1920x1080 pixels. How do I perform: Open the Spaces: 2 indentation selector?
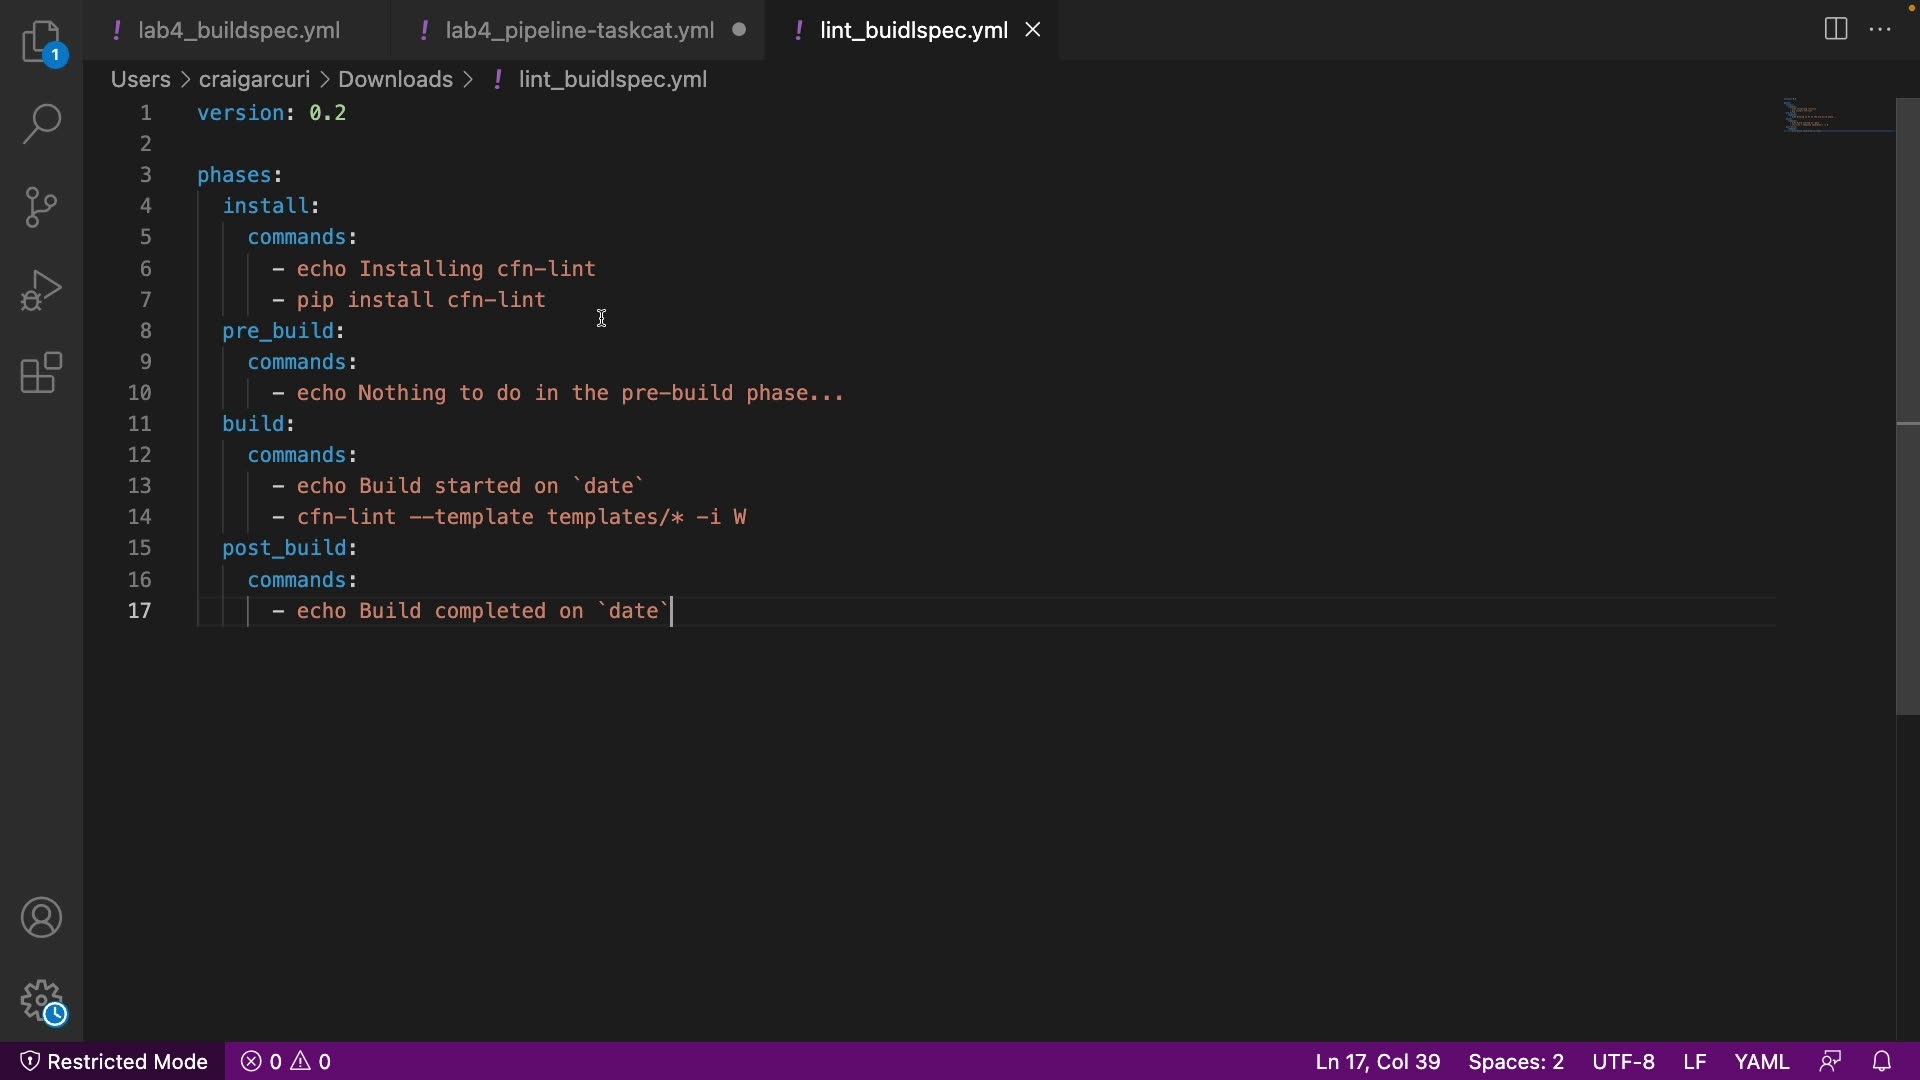1516,1061
